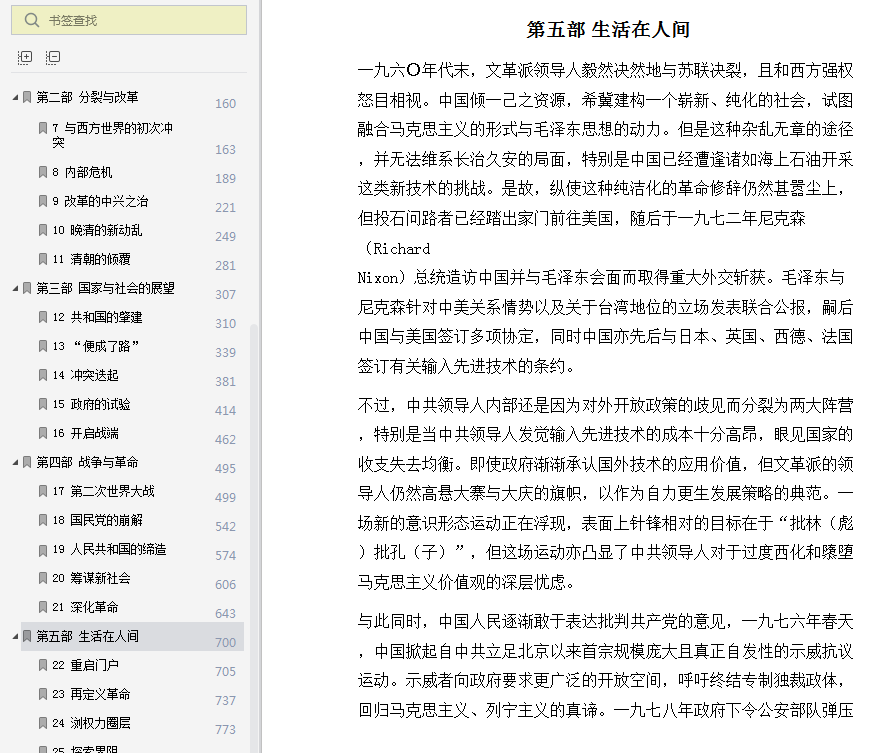
Task: Open bookmark 13 "便成了路"
Action: [96, 346]
